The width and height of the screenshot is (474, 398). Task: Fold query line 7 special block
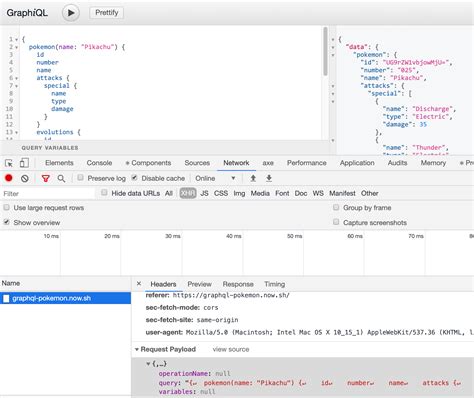16,86
